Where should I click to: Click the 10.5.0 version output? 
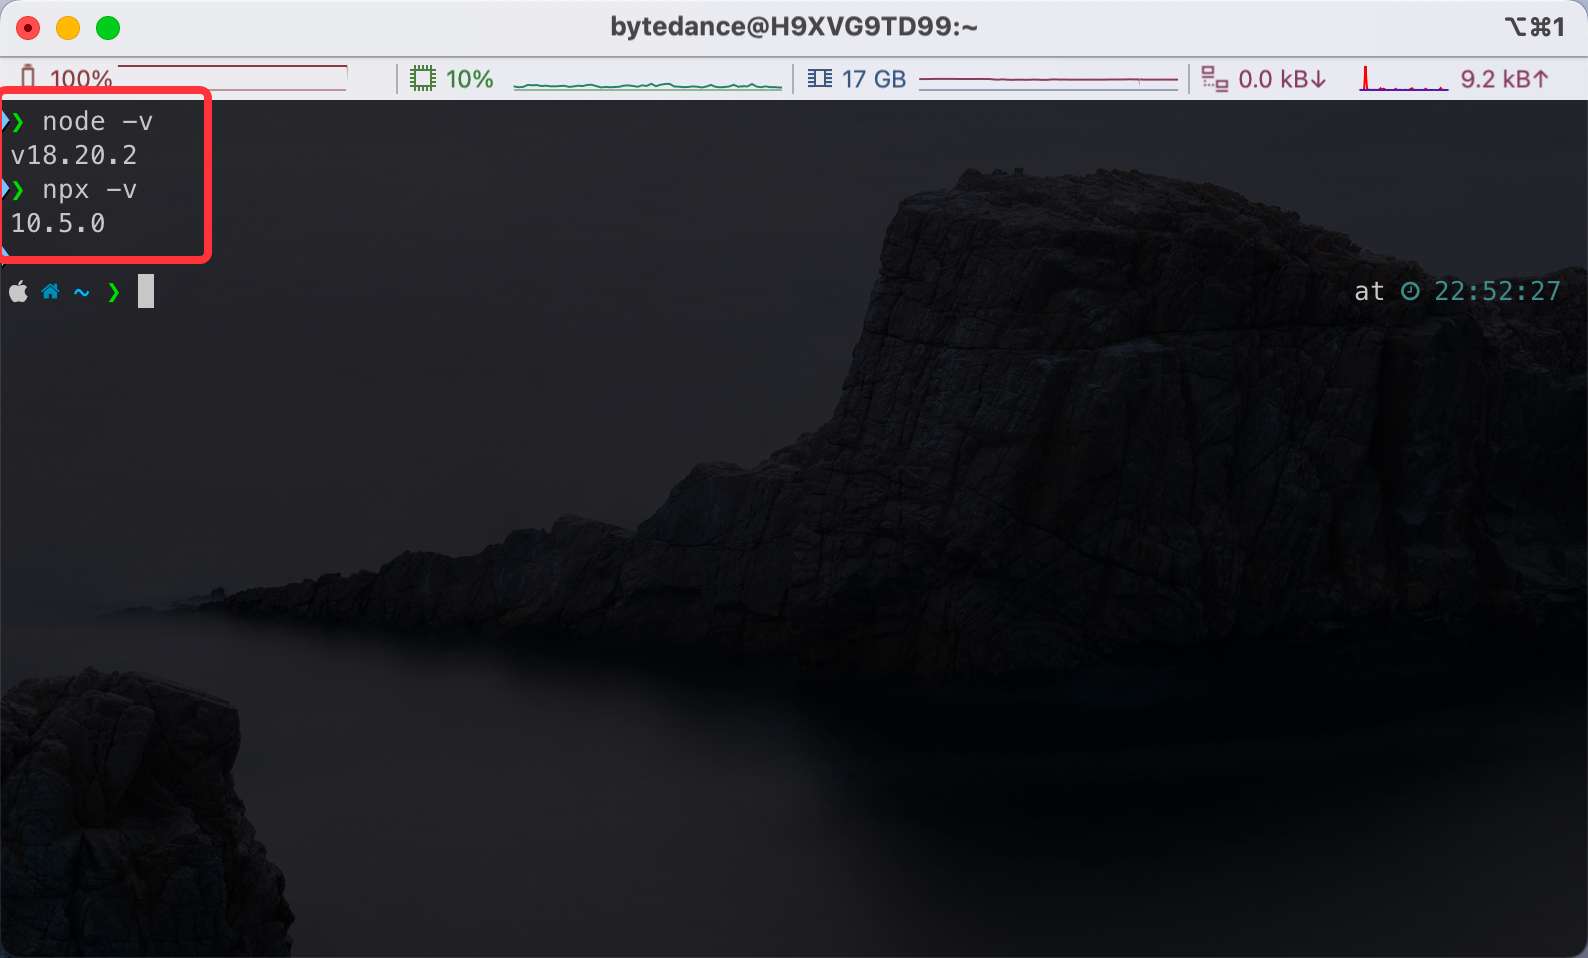coord(58,223)
